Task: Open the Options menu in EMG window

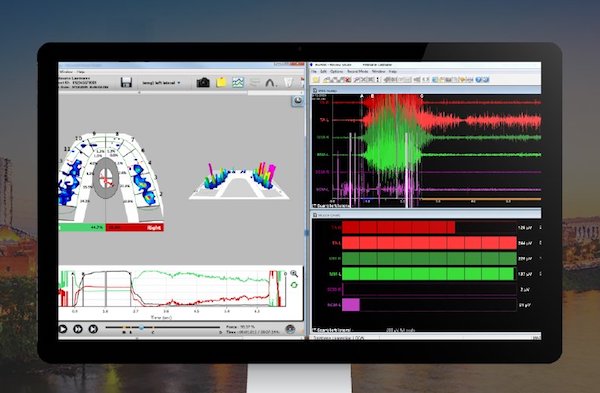Action: coord(336,72)
